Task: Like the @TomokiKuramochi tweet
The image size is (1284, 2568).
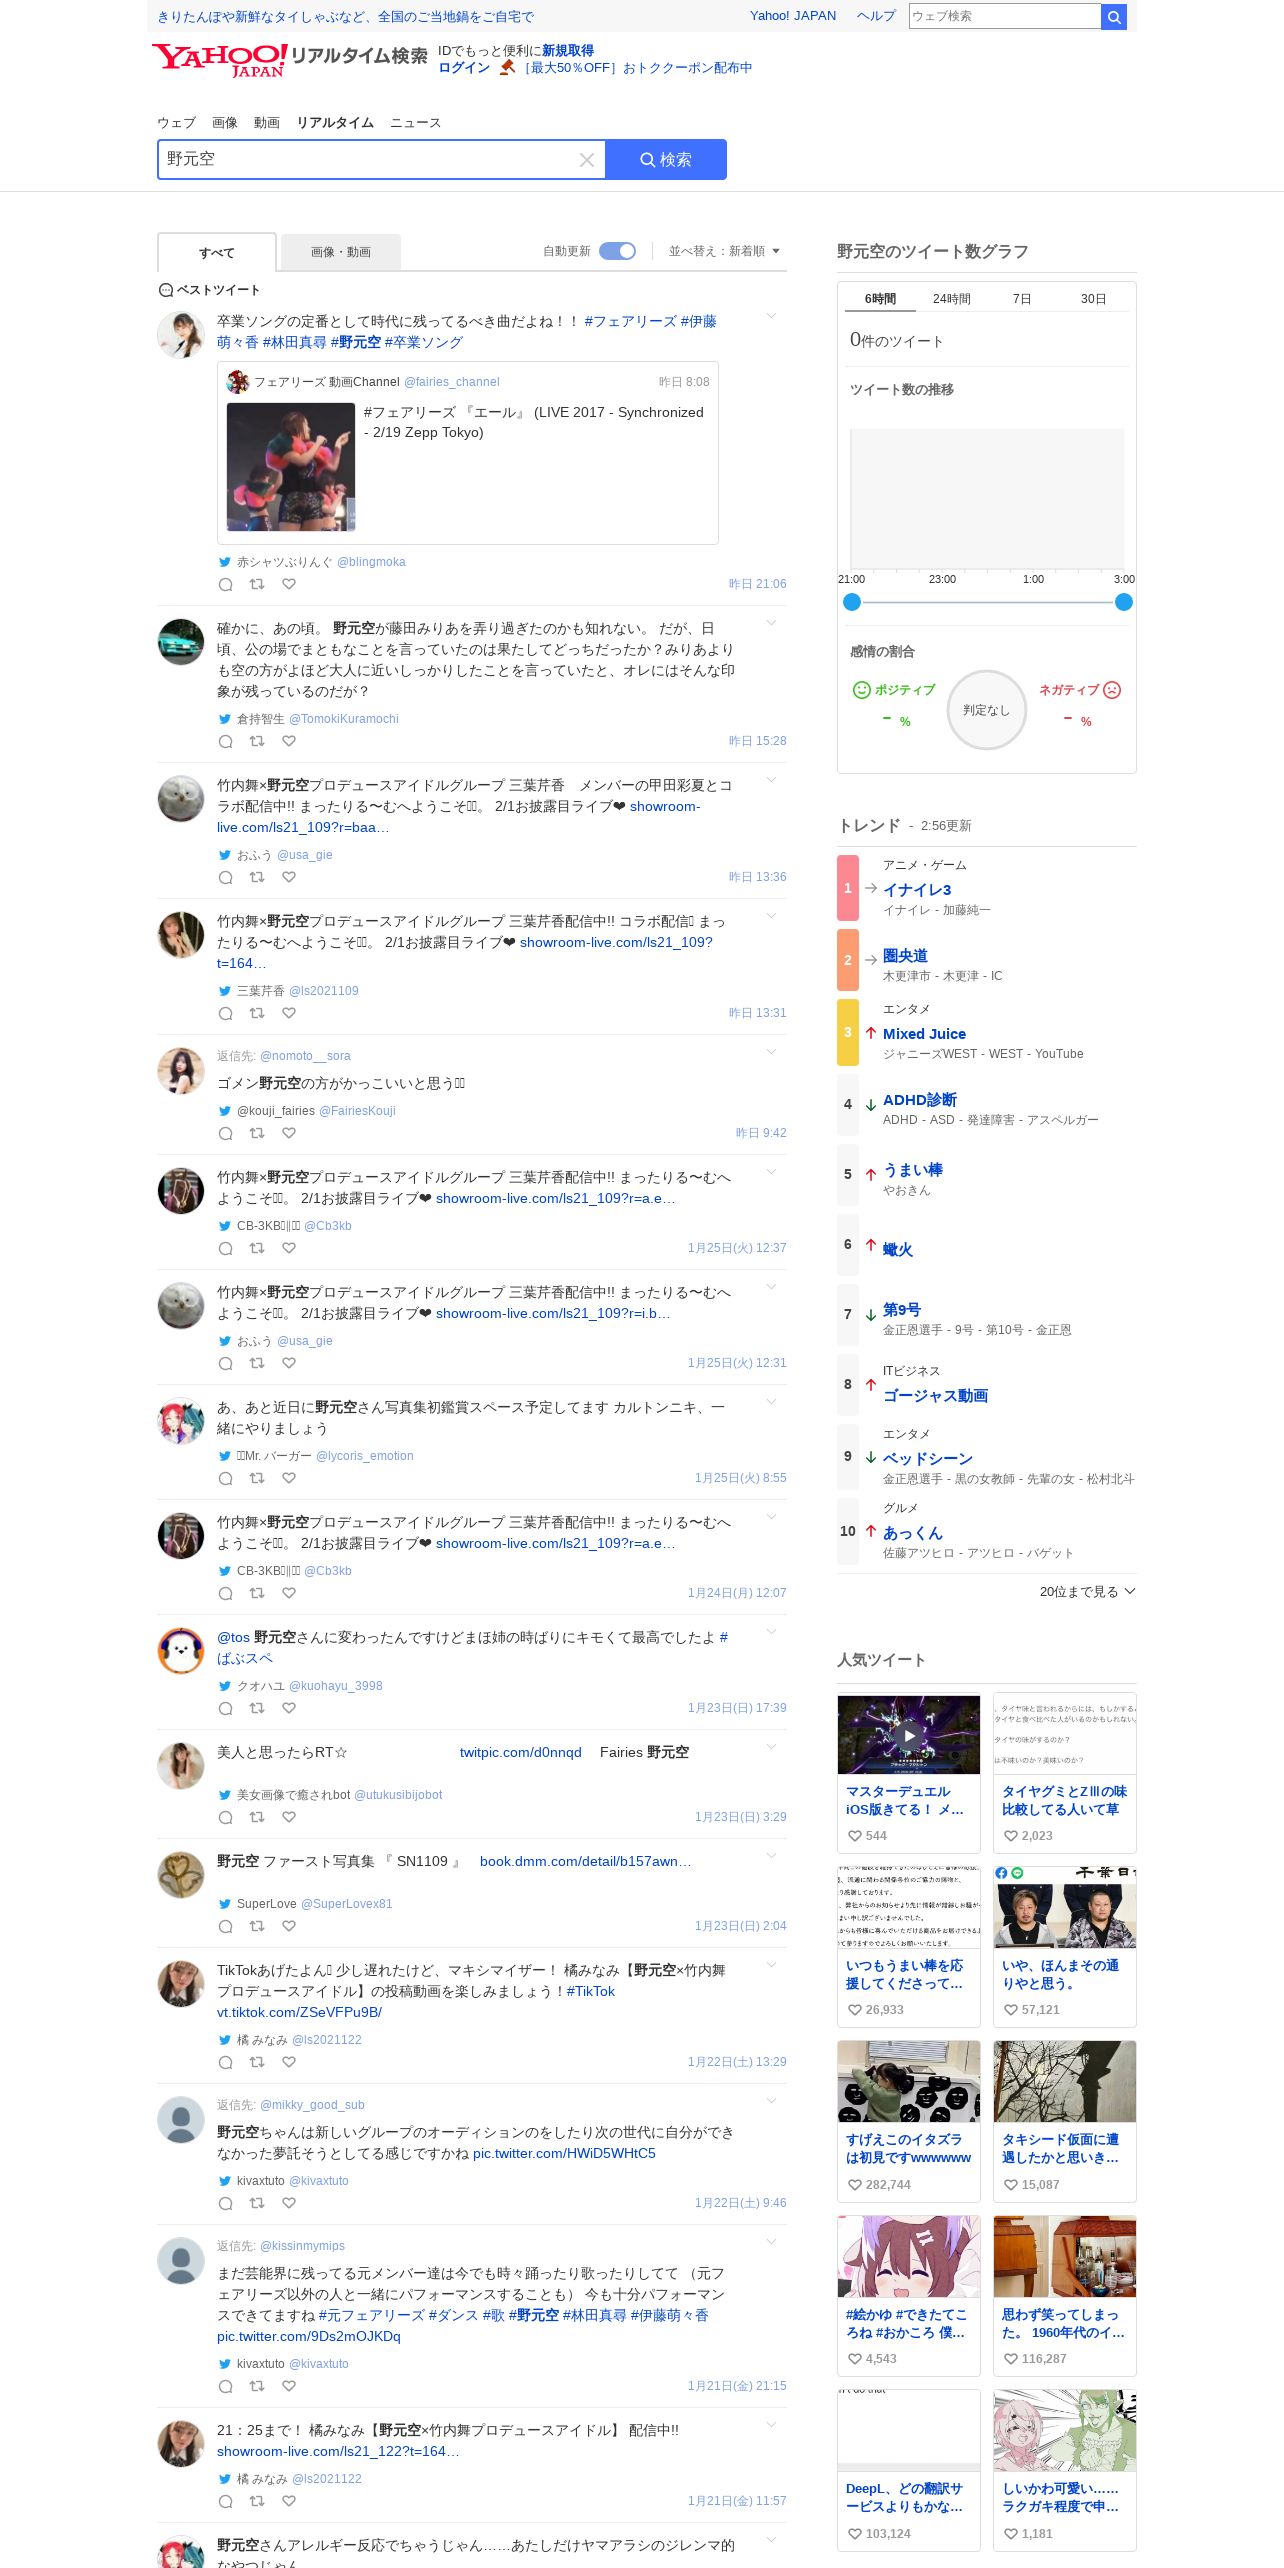Action: (x=289, y=741)
